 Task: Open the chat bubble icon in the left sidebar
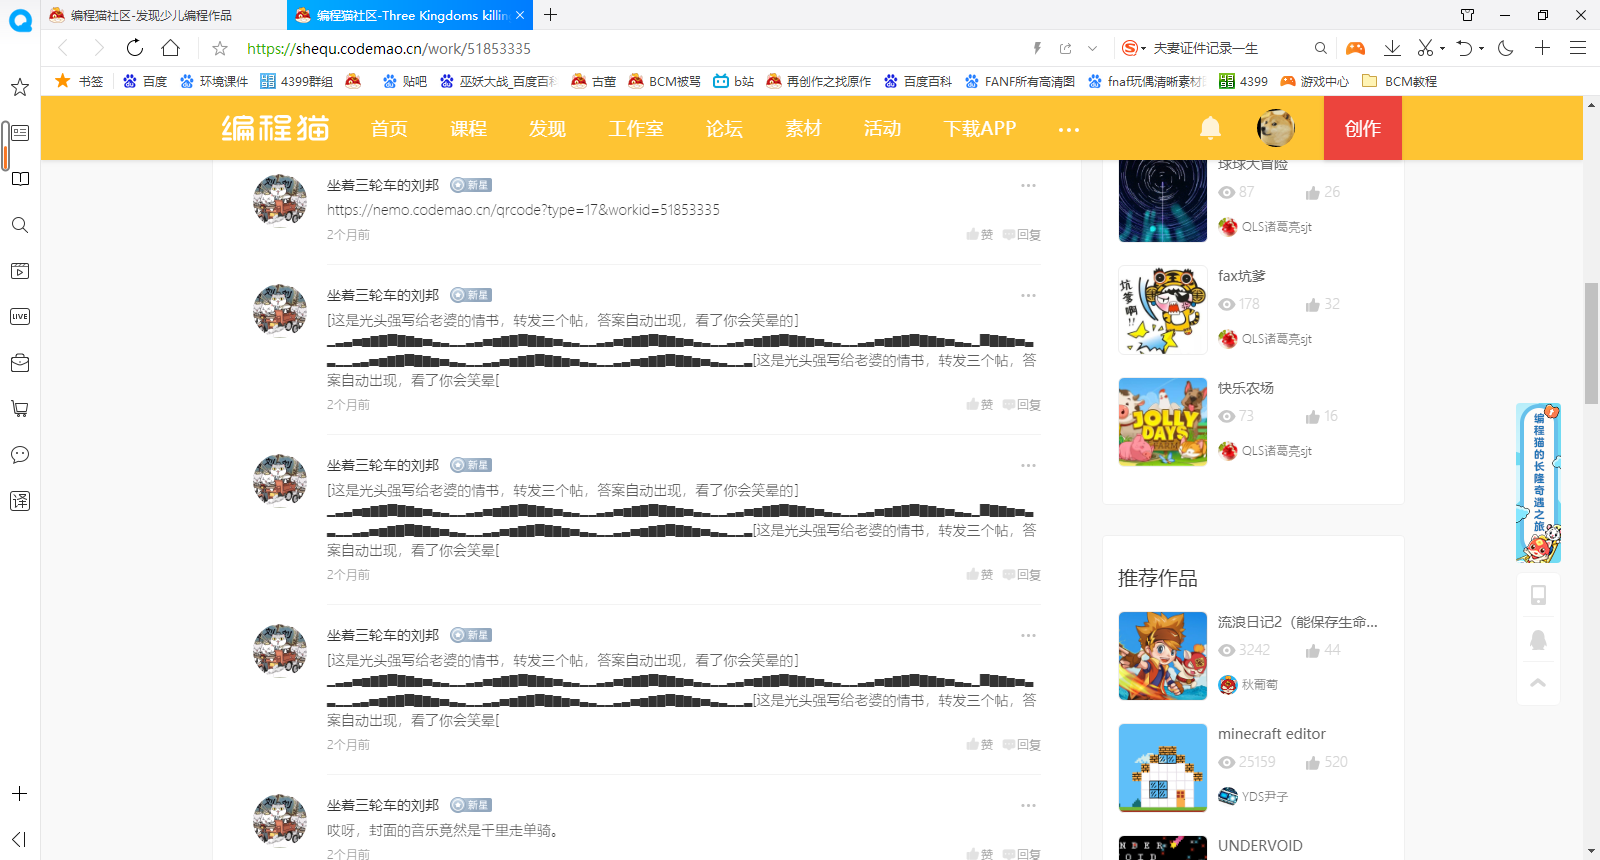(x=20, y=455)
